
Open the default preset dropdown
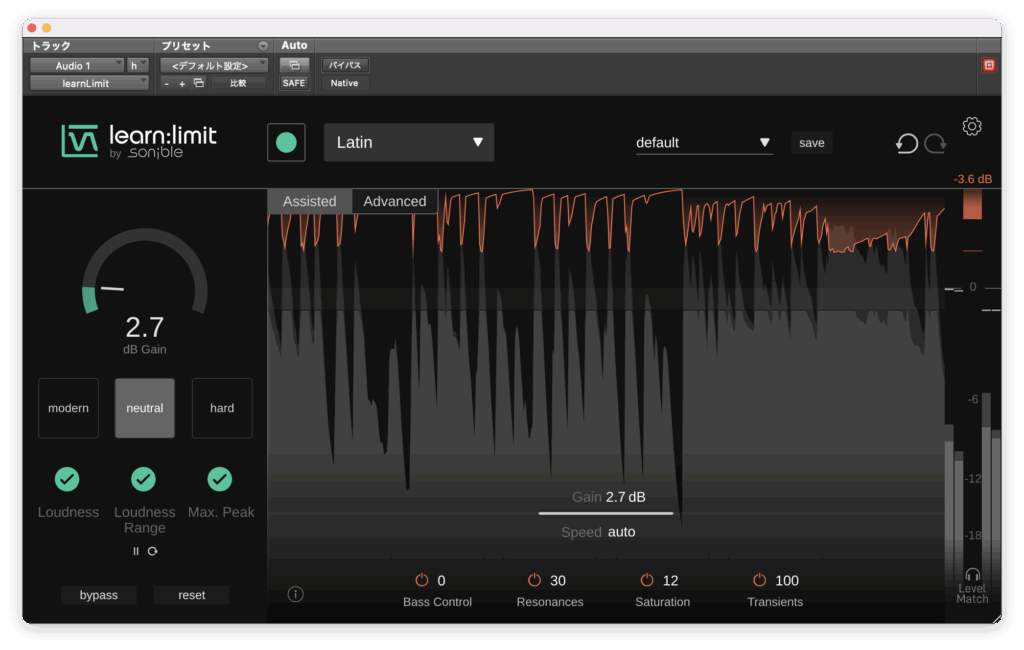point(704,143)
